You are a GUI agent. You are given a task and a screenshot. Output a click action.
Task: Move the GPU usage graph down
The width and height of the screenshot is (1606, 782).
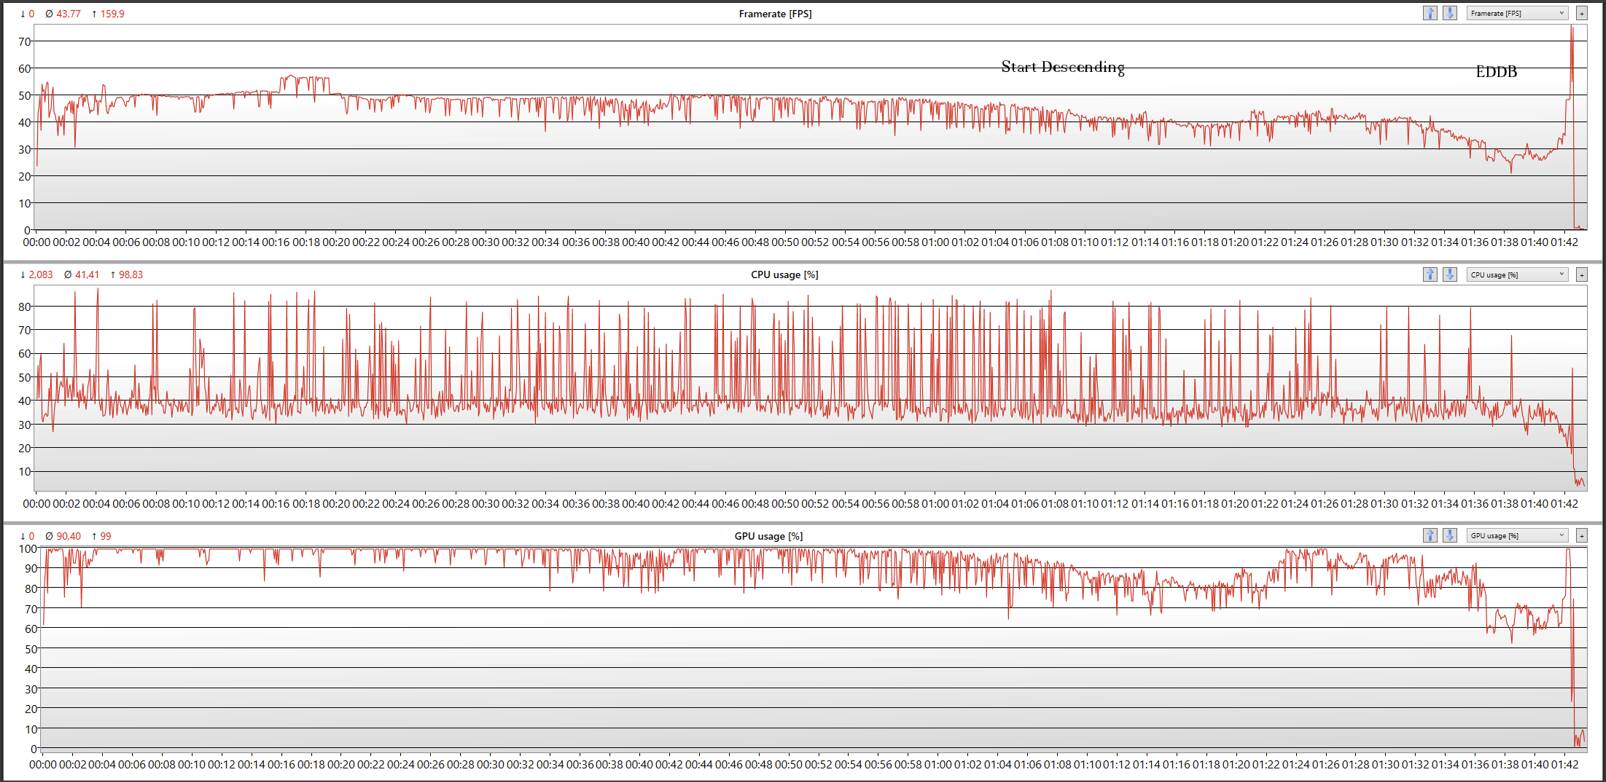[1449, 536]
